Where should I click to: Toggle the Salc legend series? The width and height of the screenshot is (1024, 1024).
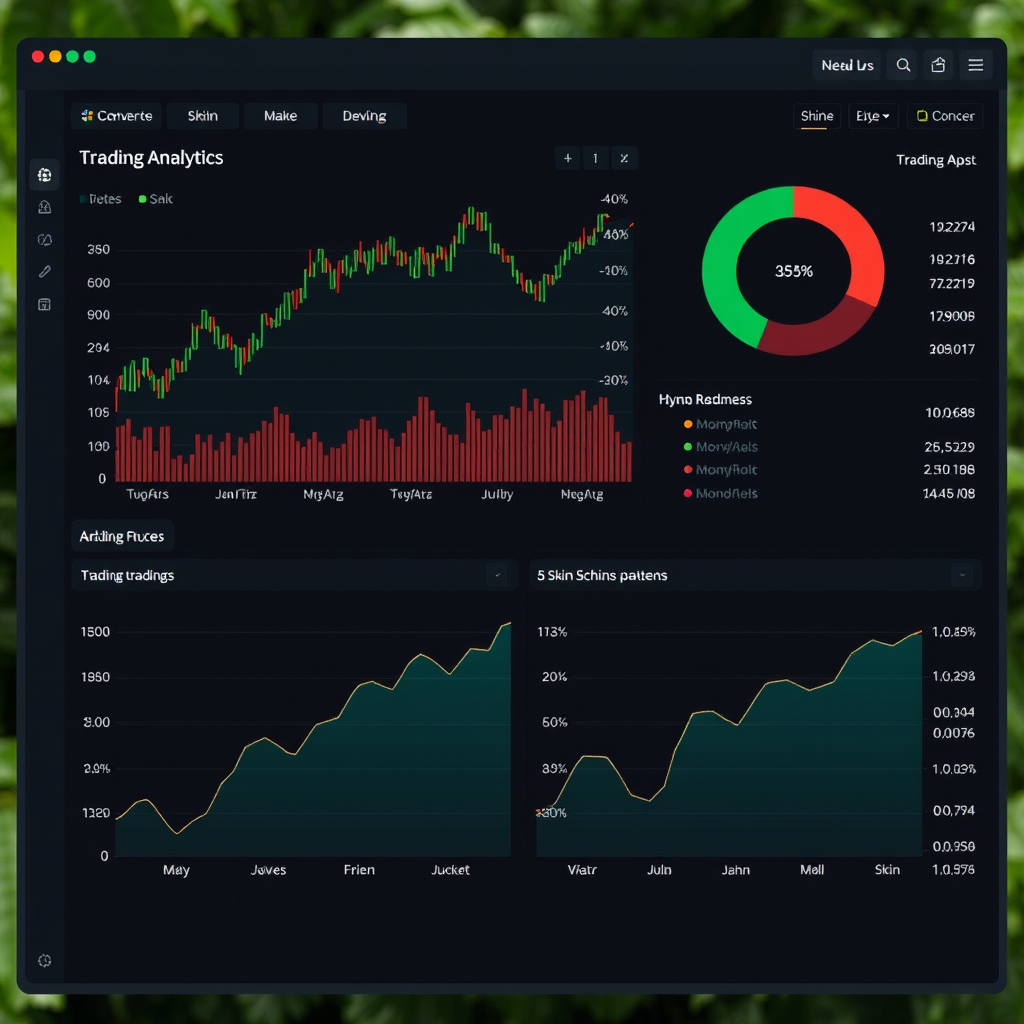click(155, 199)
